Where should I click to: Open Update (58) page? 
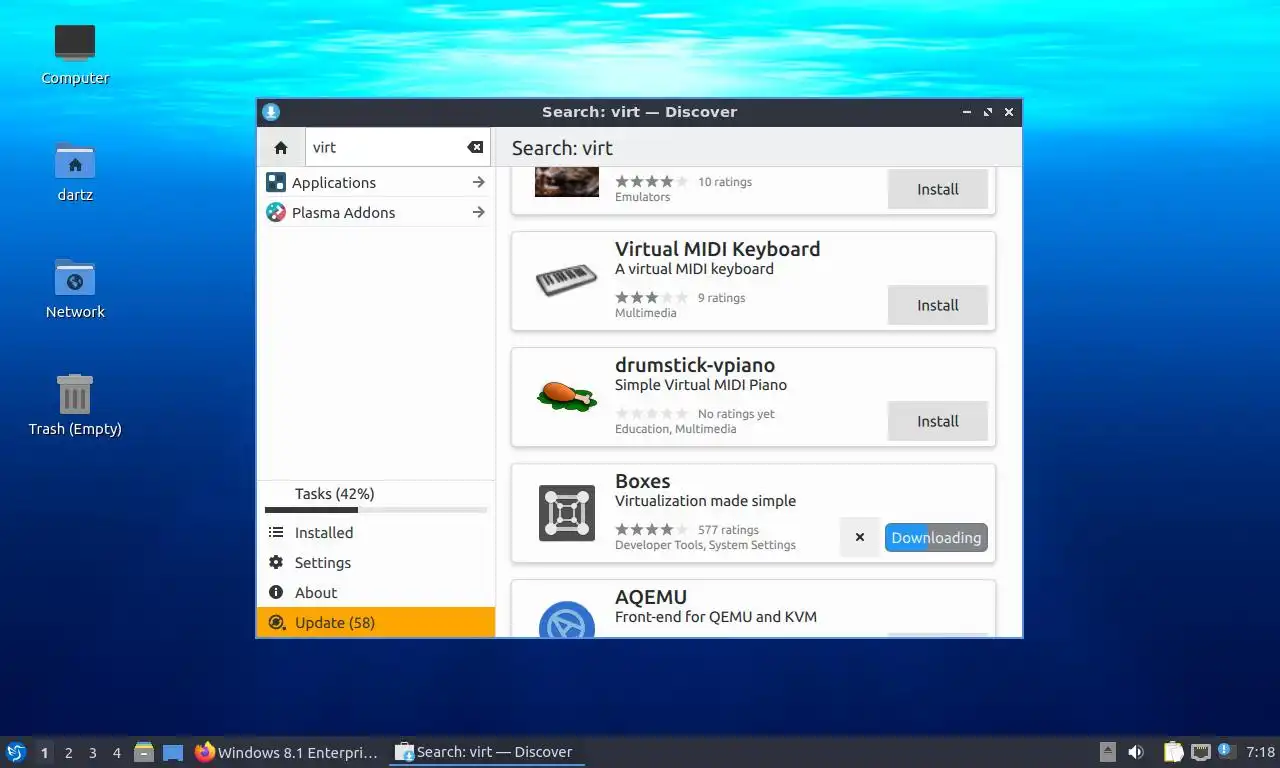pyautogui.click(x=376, y=622)
